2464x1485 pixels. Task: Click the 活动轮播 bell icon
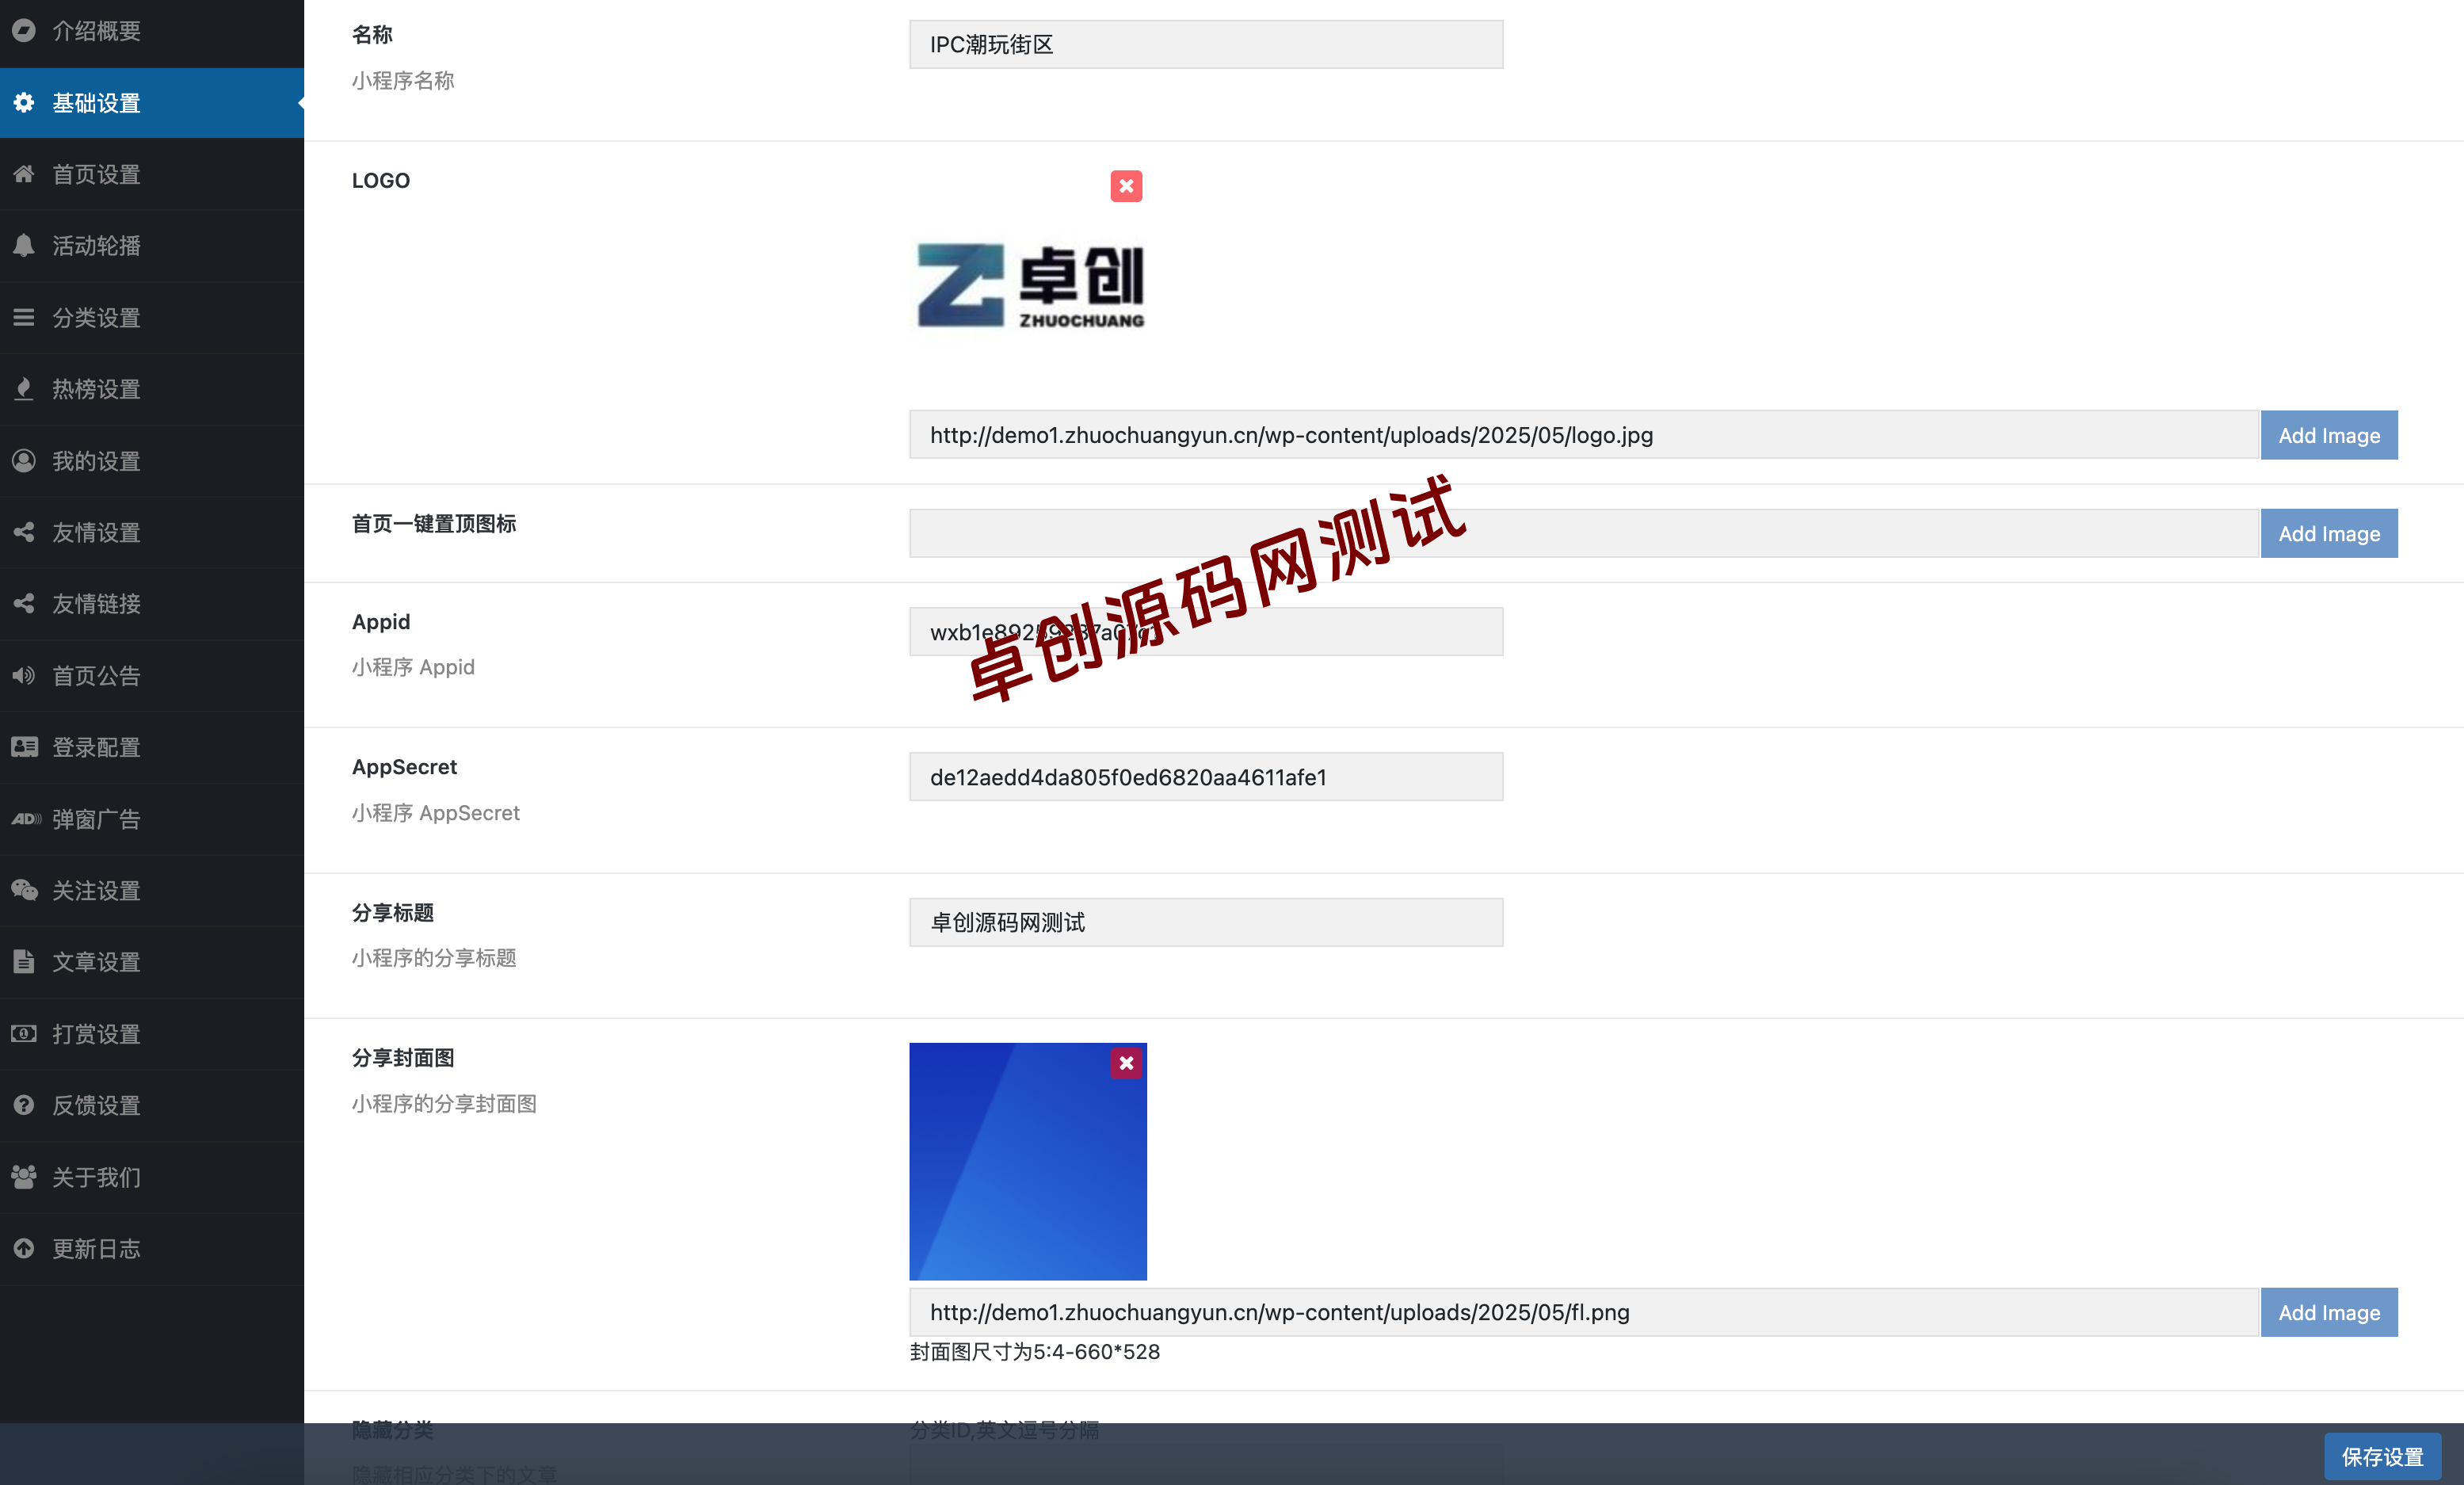coord(24,245)
